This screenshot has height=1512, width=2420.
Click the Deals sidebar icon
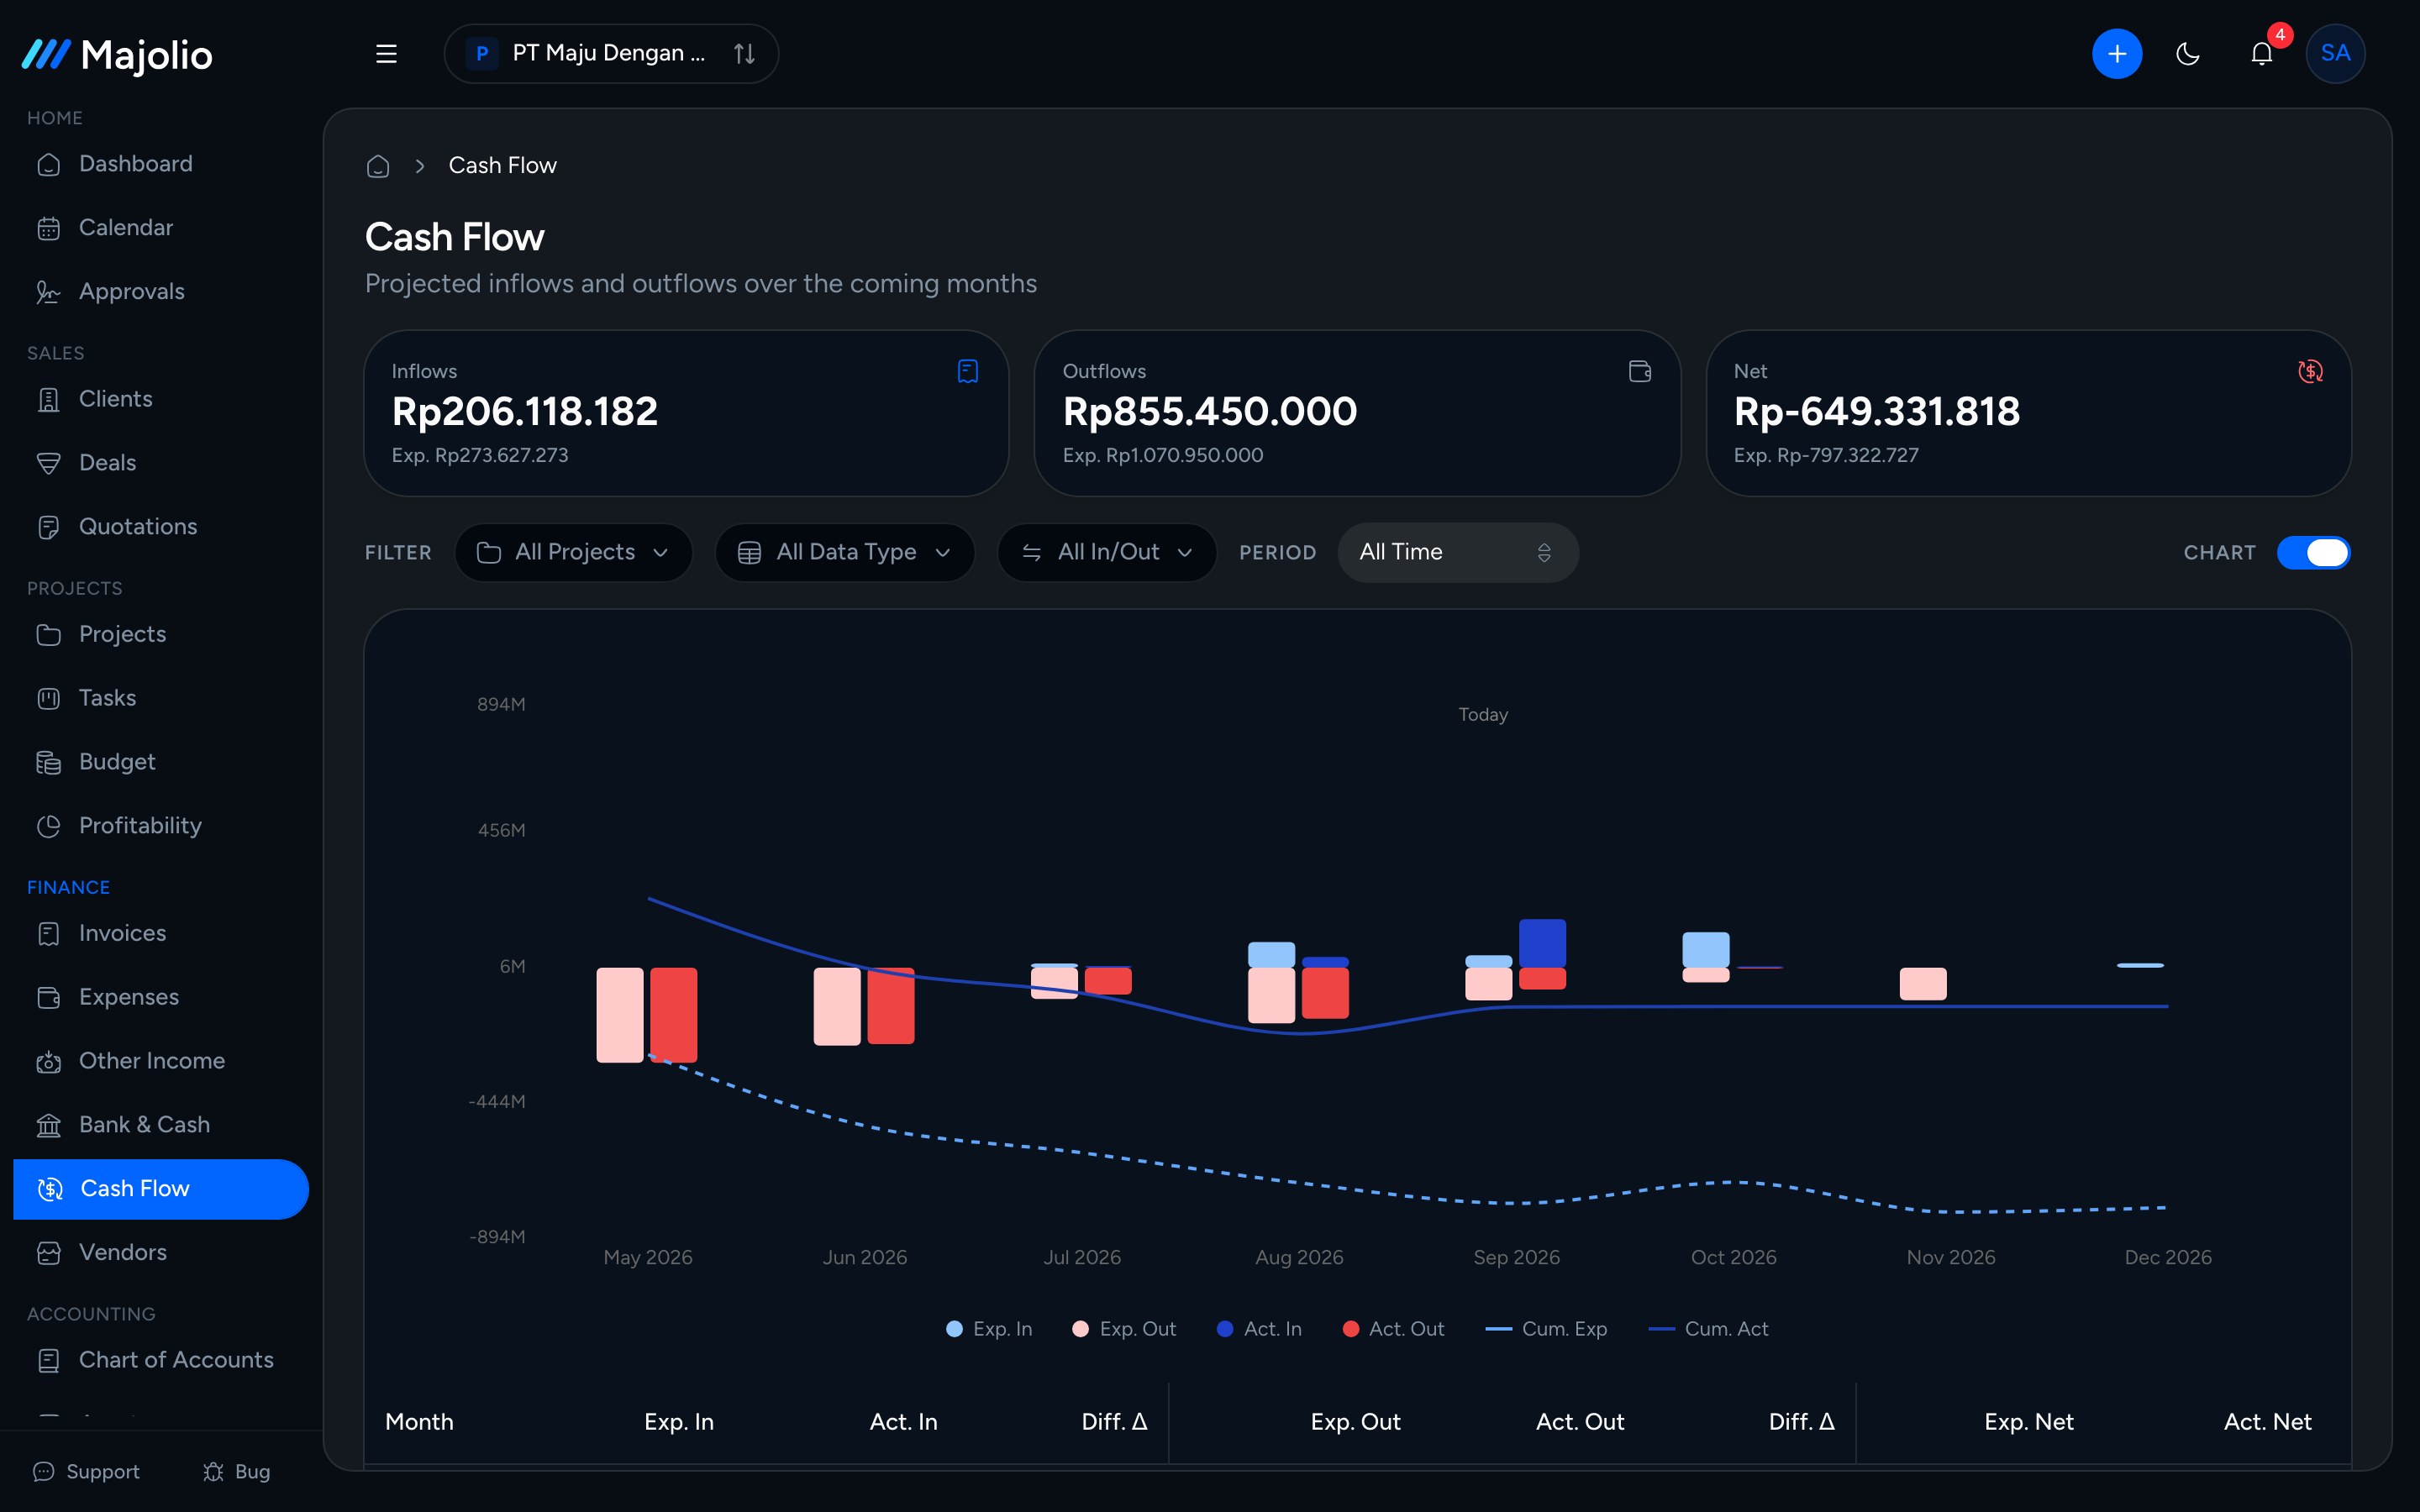[x=48, y=463]
